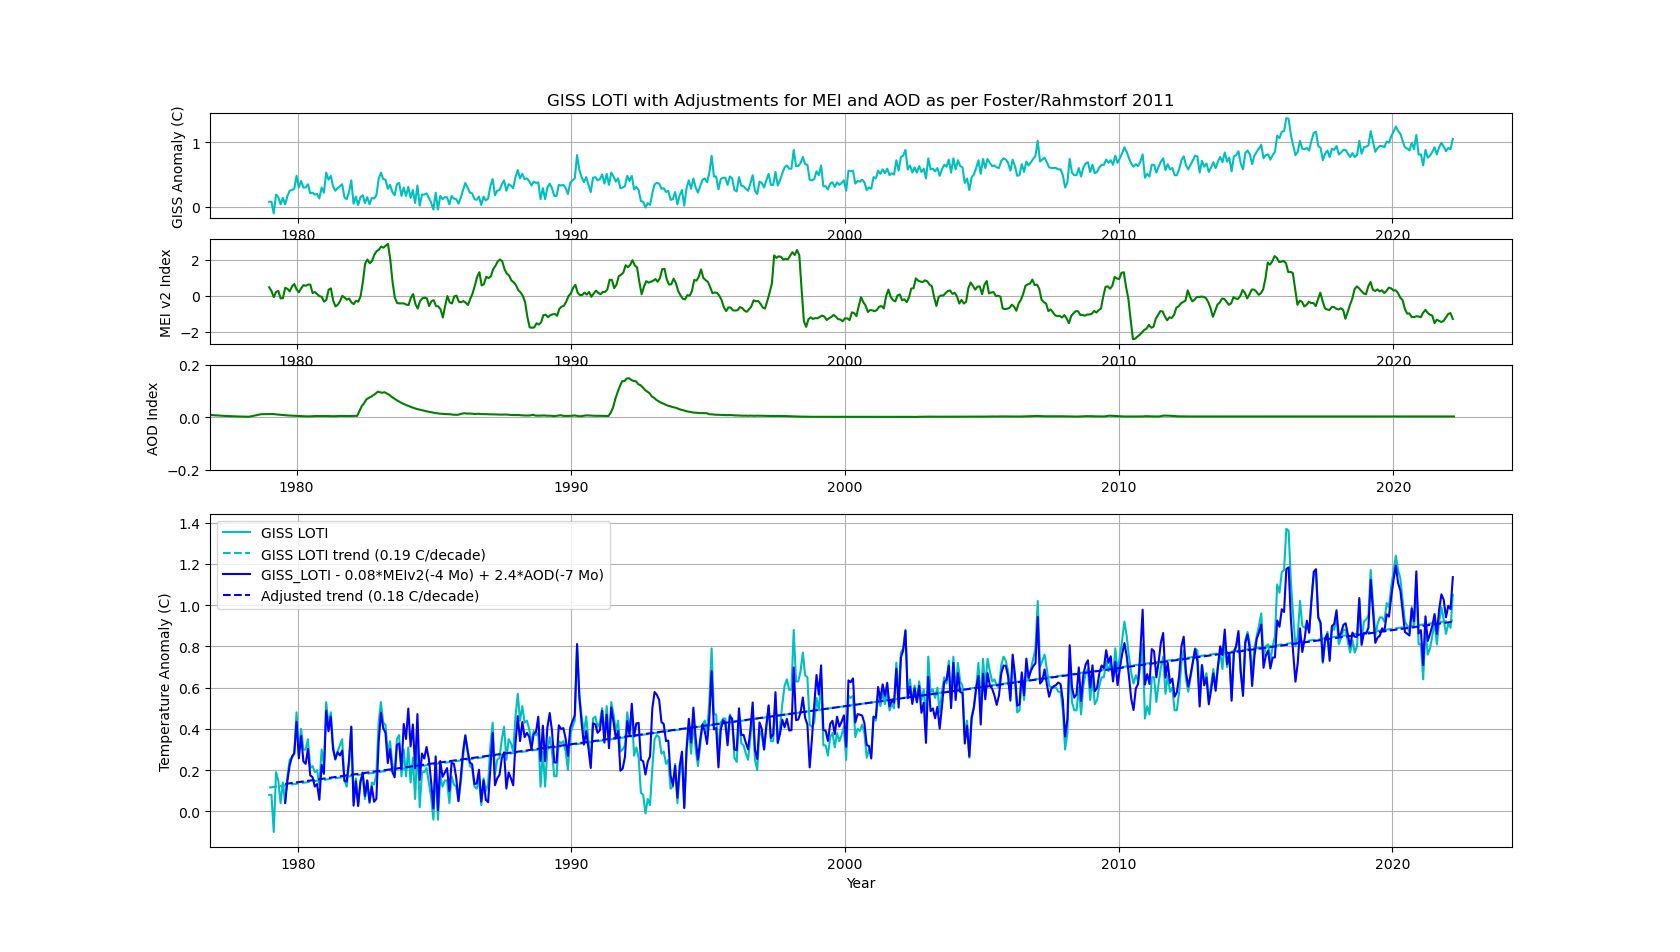Click the AOD curve's smaller peak near 1983
1680x952 pixels.
coord(380,392)
